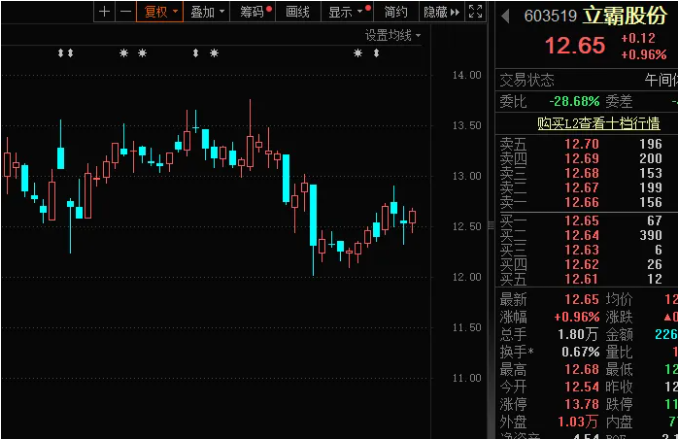Click 外盘 value 1.03万
The height and width of the screenshot is (439, 679).
coord(578,422)
